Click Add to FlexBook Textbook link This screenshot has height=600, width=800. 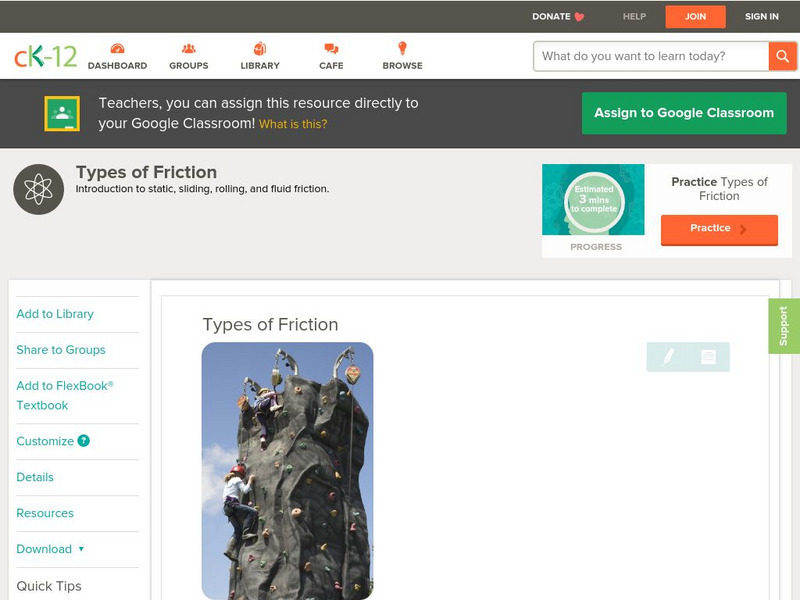point(65,395)
